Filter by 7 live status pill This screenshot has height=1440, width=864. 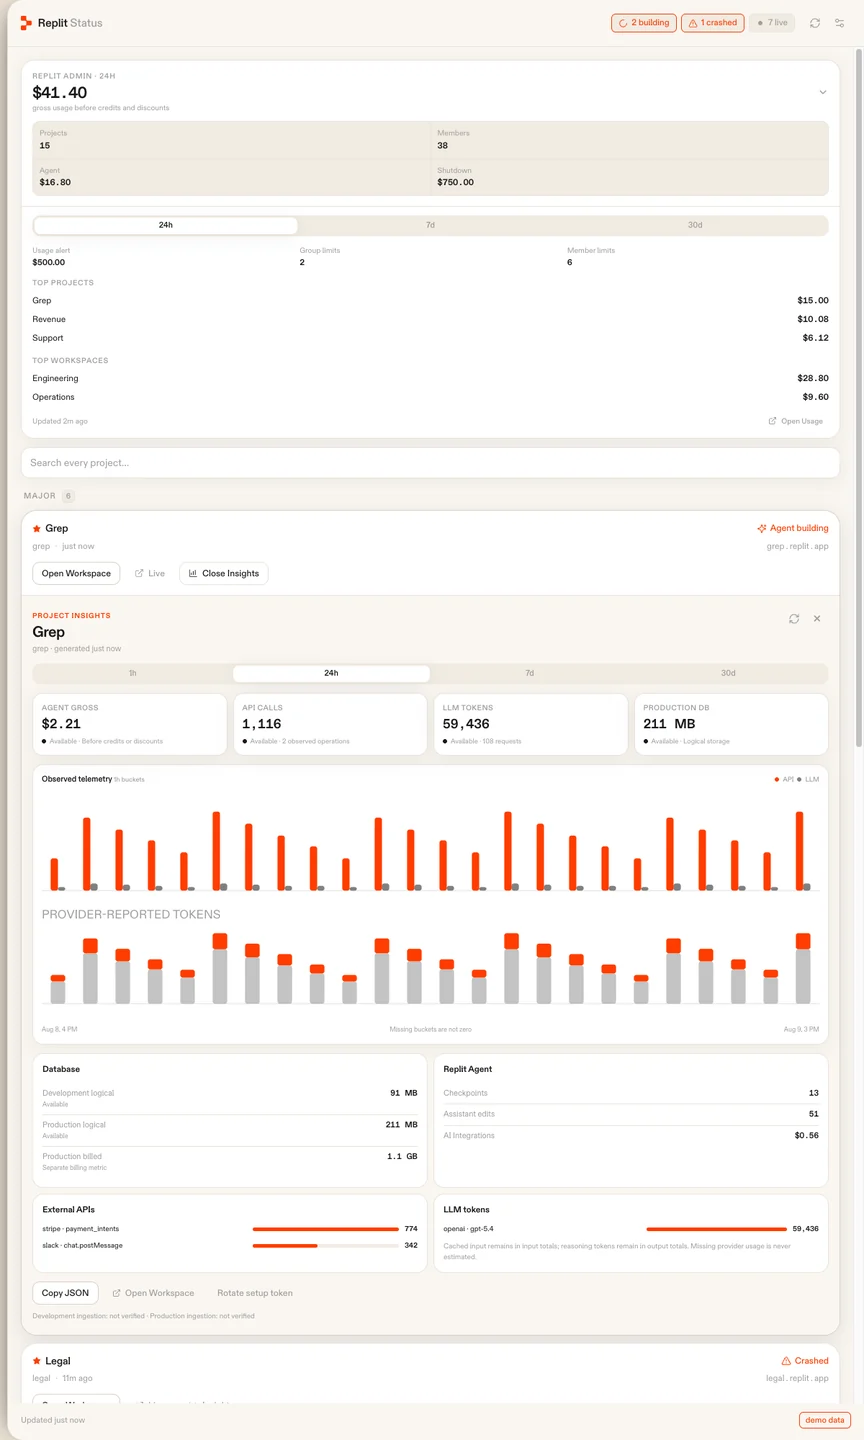coord(772,22)
